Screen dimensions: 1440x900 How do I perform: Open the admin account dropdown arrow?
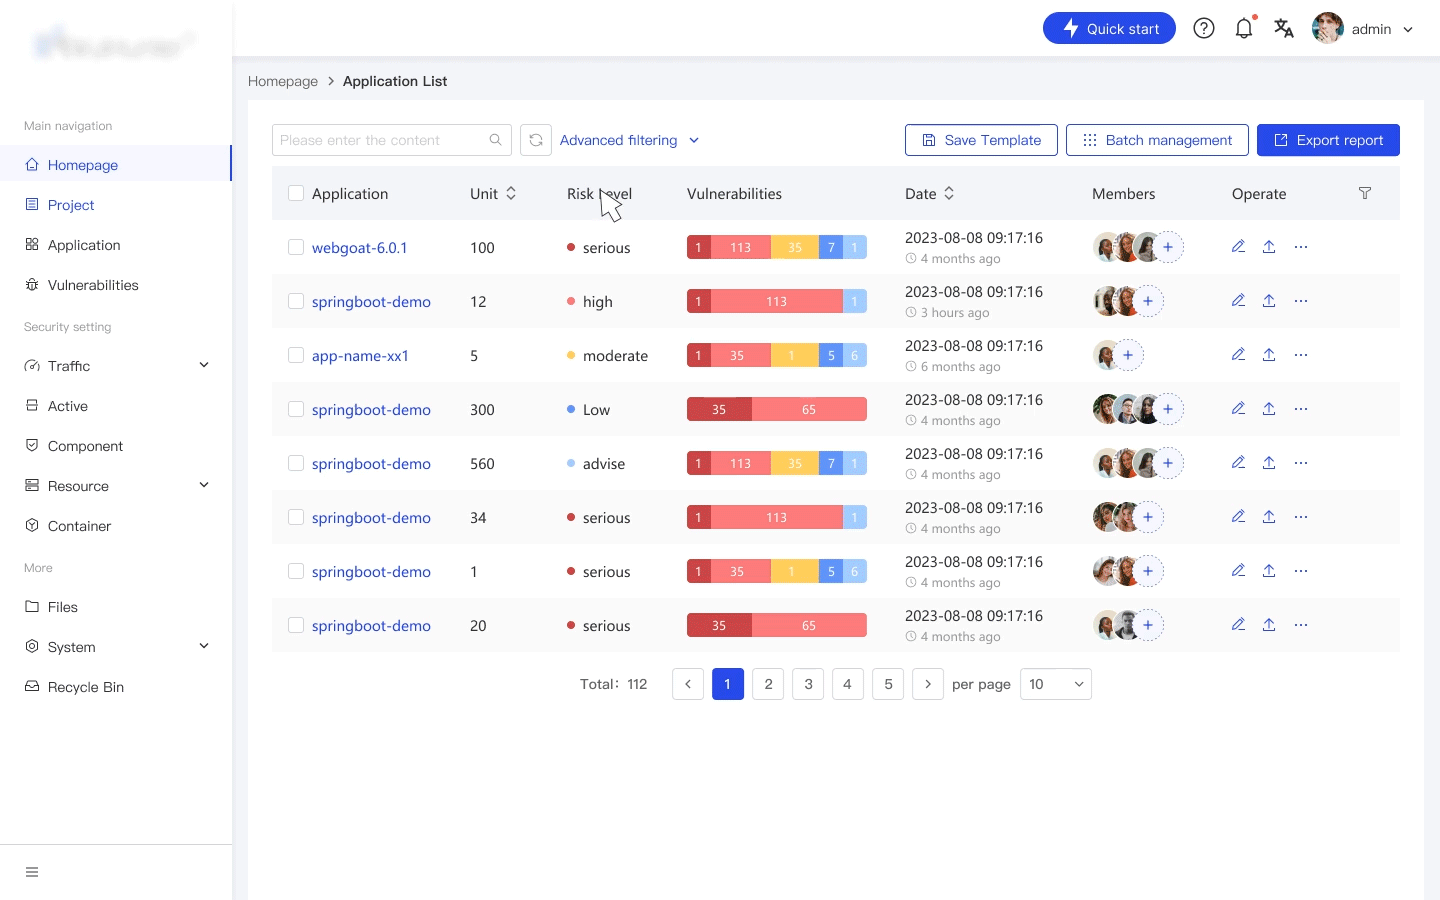(x=1408, y=29)
